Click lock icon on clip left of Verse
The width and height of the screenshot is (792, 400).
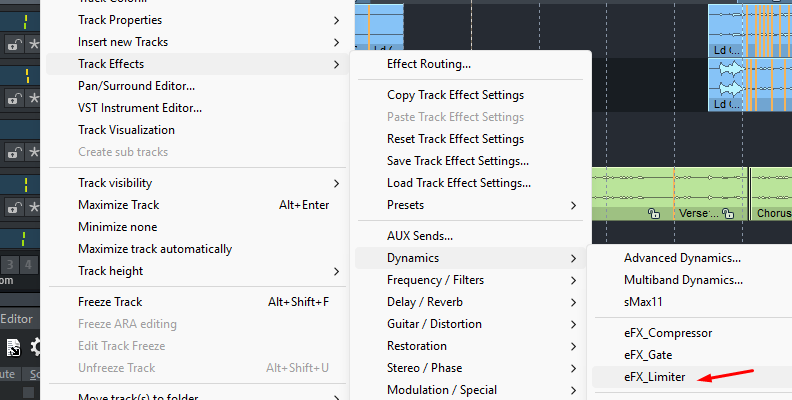(x=653, y=213)
